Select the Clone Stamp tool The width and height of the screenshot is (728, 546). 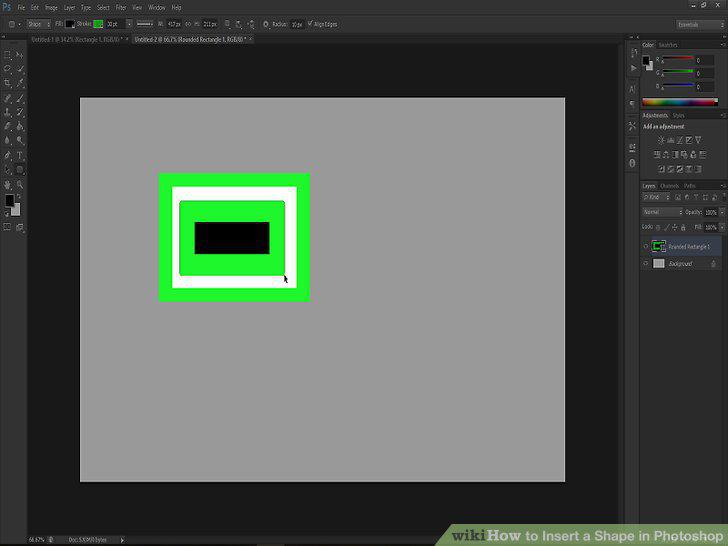point(7,112)
